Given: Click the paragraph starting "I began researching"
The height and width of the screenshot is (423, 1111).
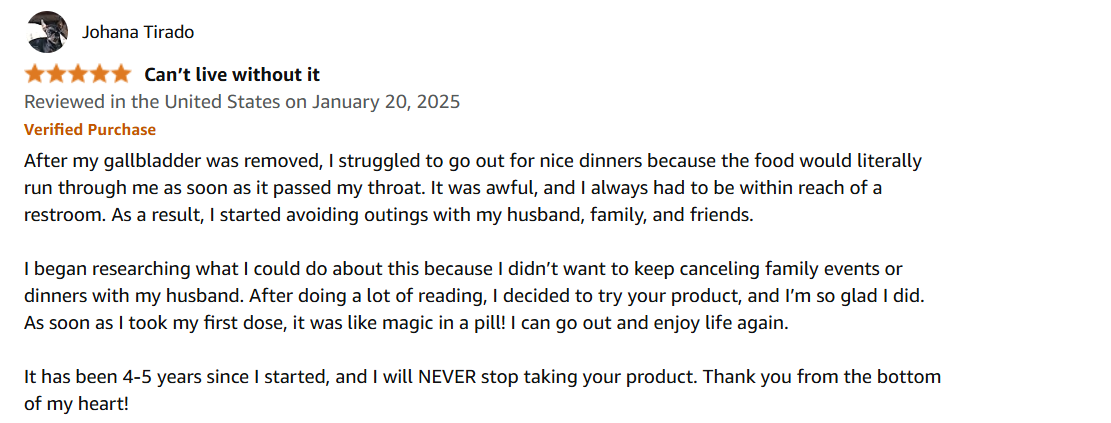Looking at the screenshot, I should 474,297.
